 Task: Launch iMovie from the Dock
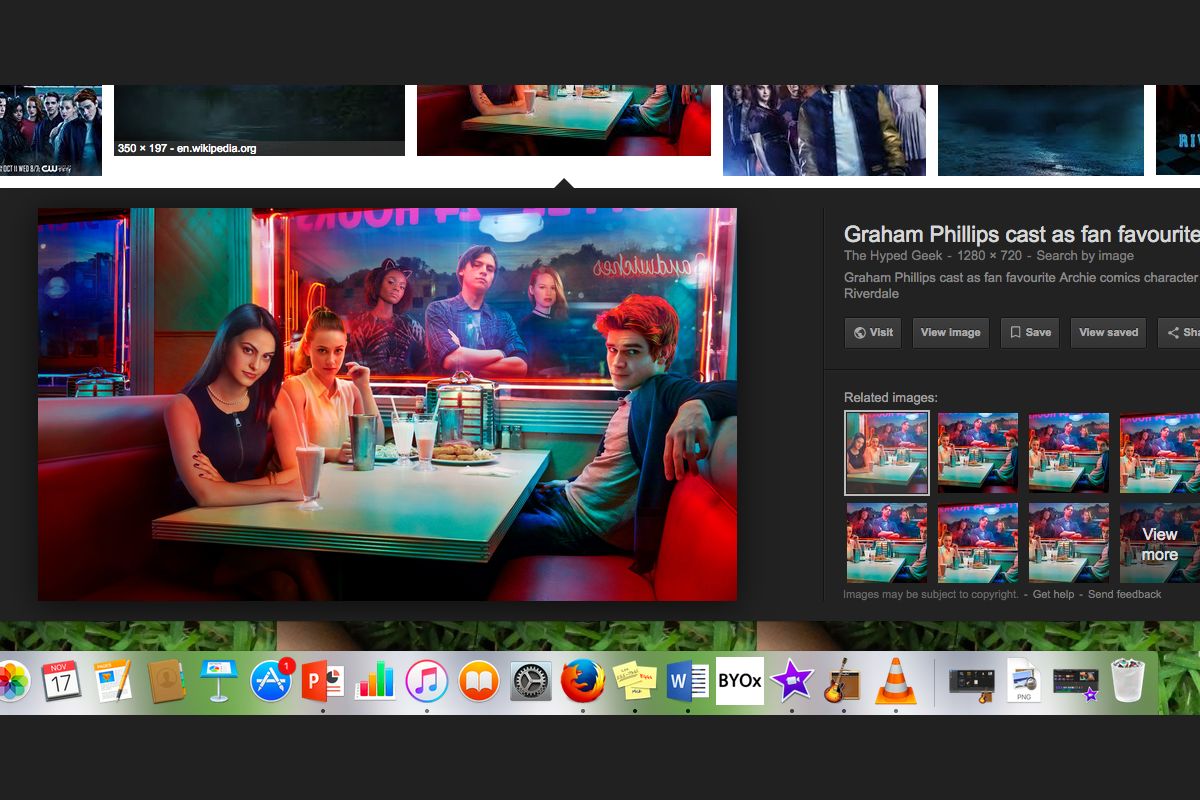pos(792,681)
